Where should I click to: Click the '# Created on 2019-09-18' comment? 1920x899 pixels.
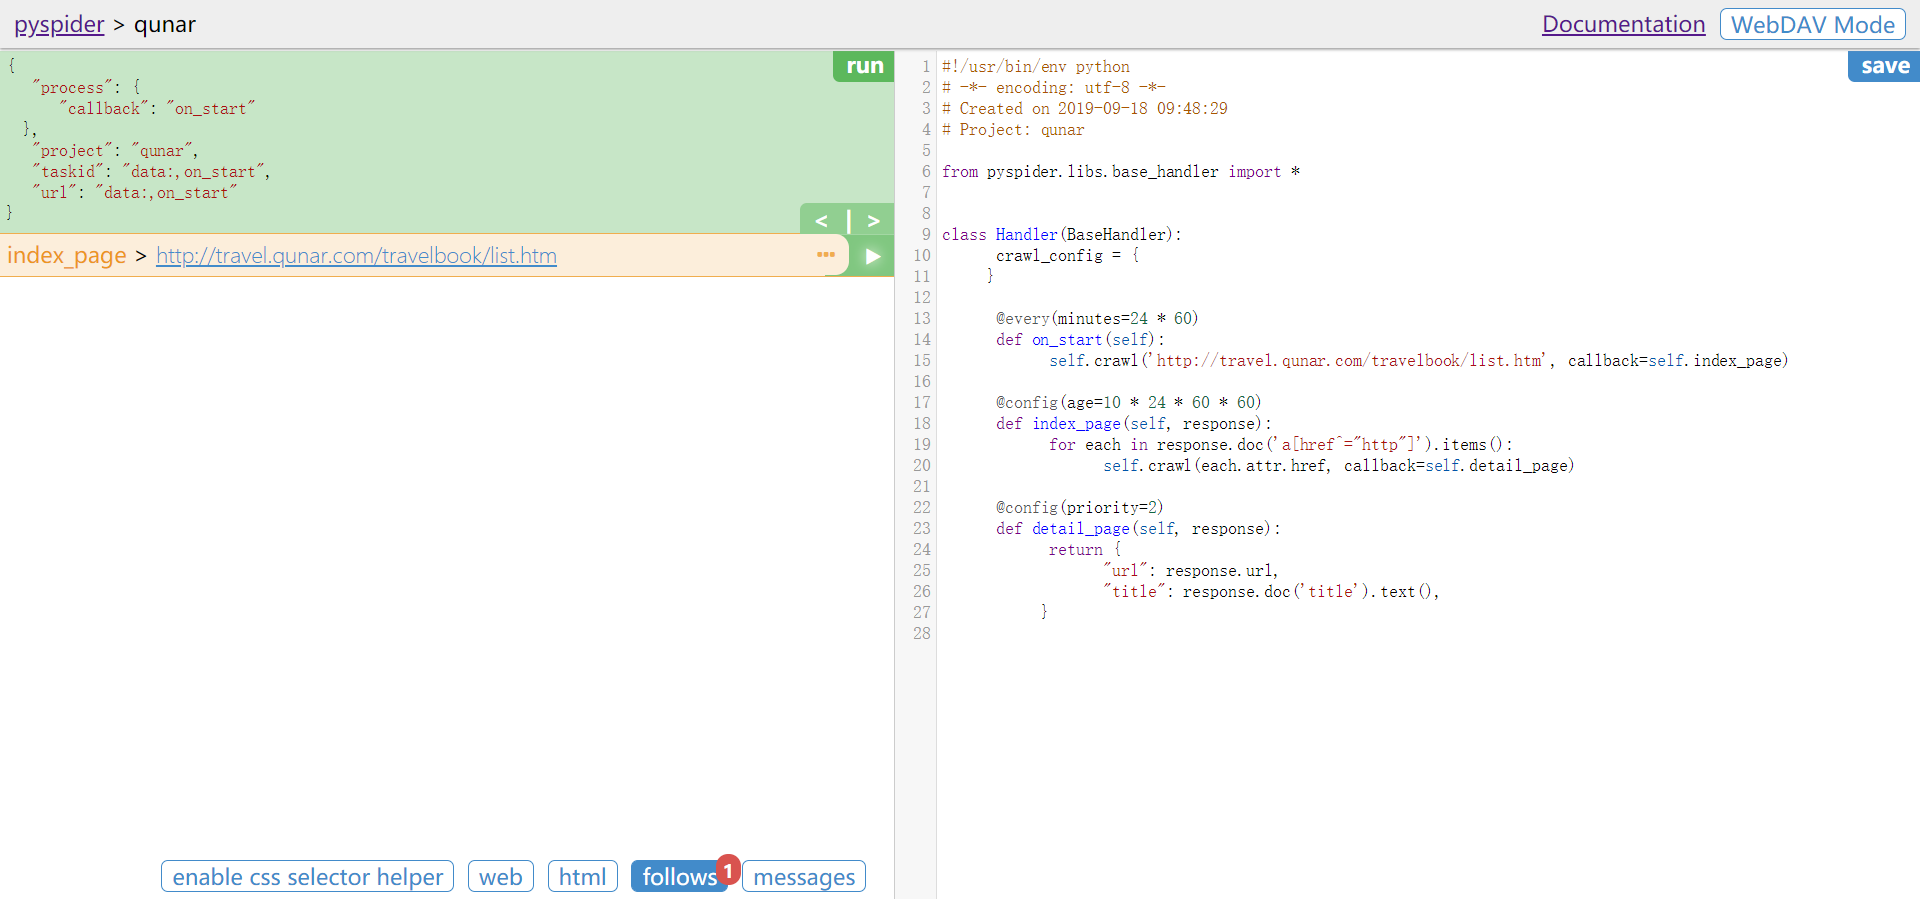[1085, 108]
